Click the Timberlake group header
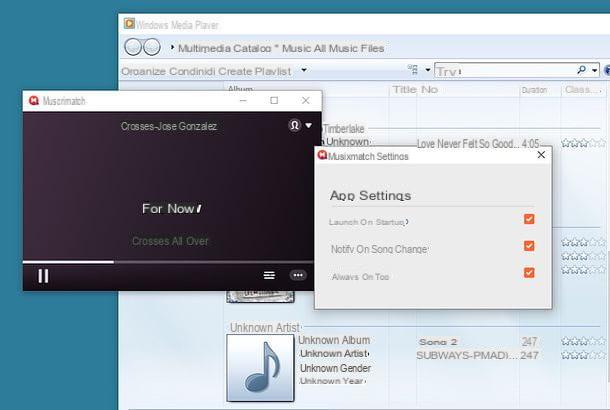Viewport: 610px width, 410px height. pos(343,129)
